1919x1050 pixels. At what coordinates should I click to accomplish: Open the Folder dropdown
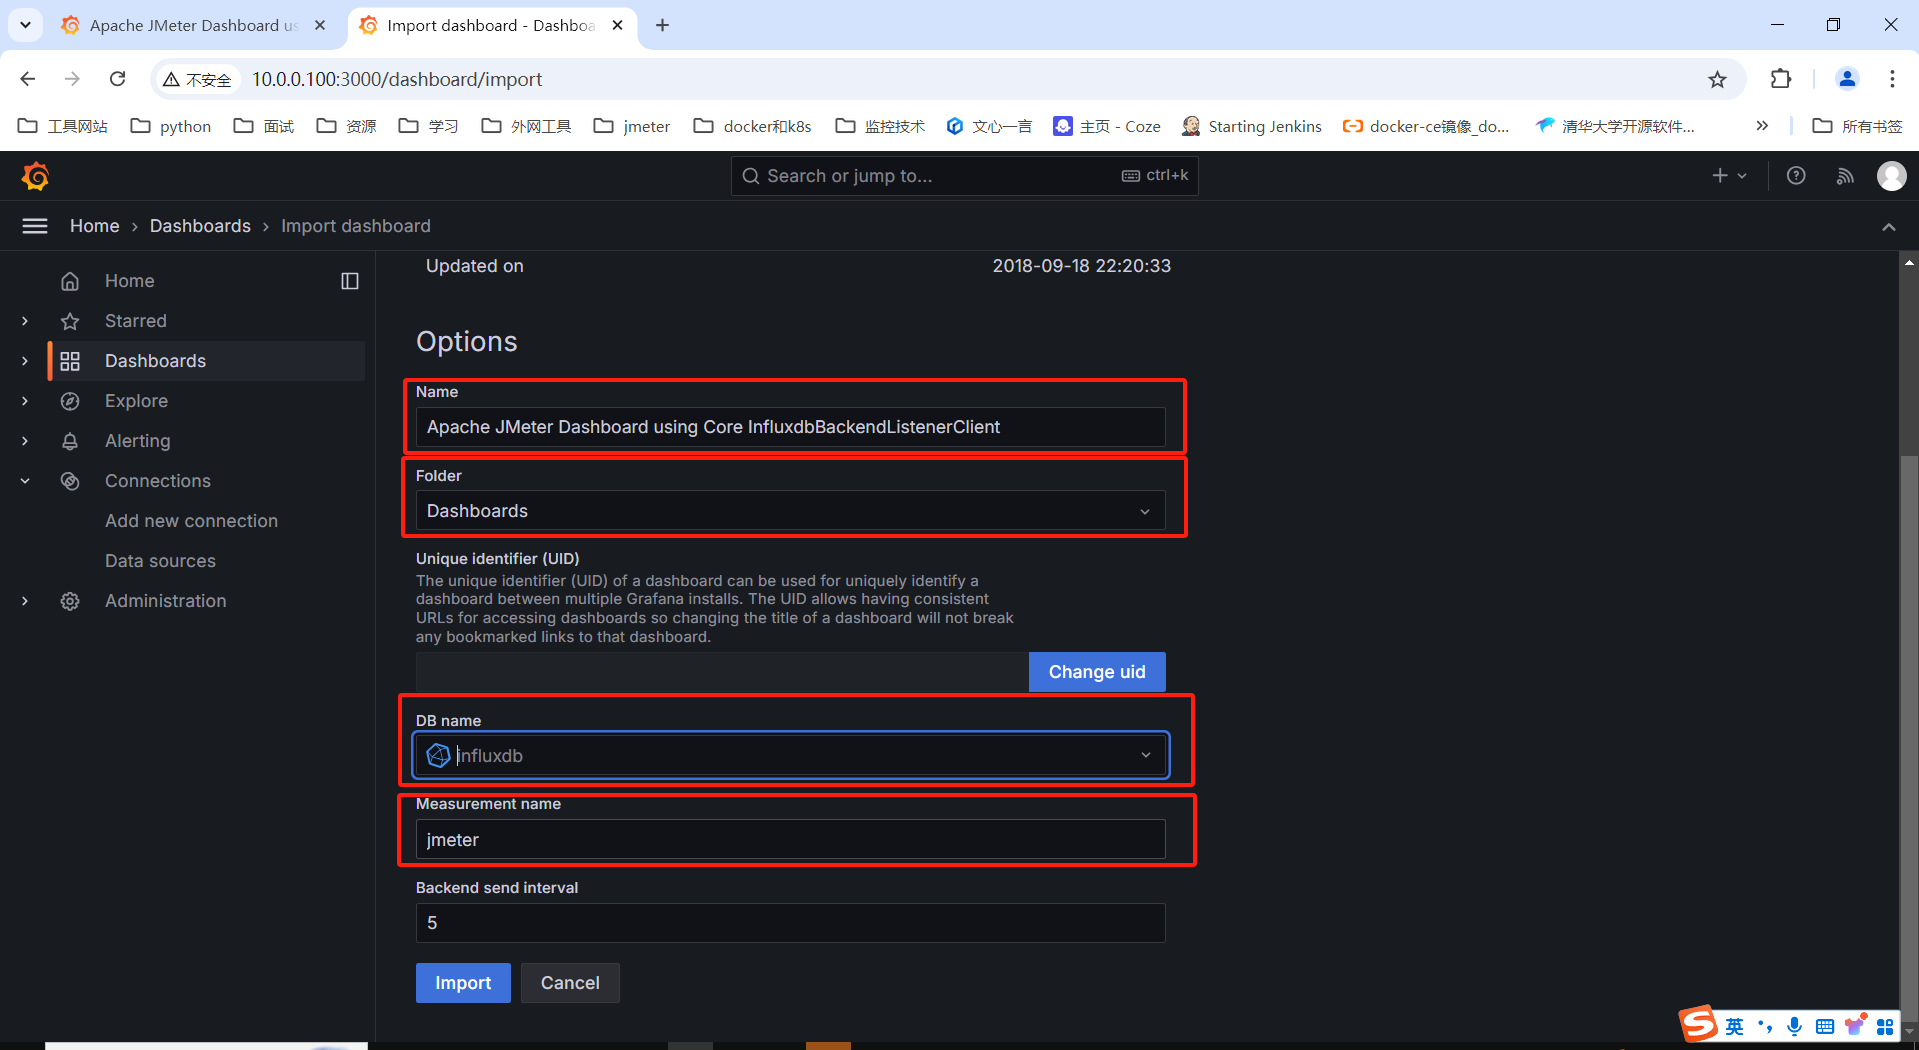pyautogui.click(x=790, y=511)
